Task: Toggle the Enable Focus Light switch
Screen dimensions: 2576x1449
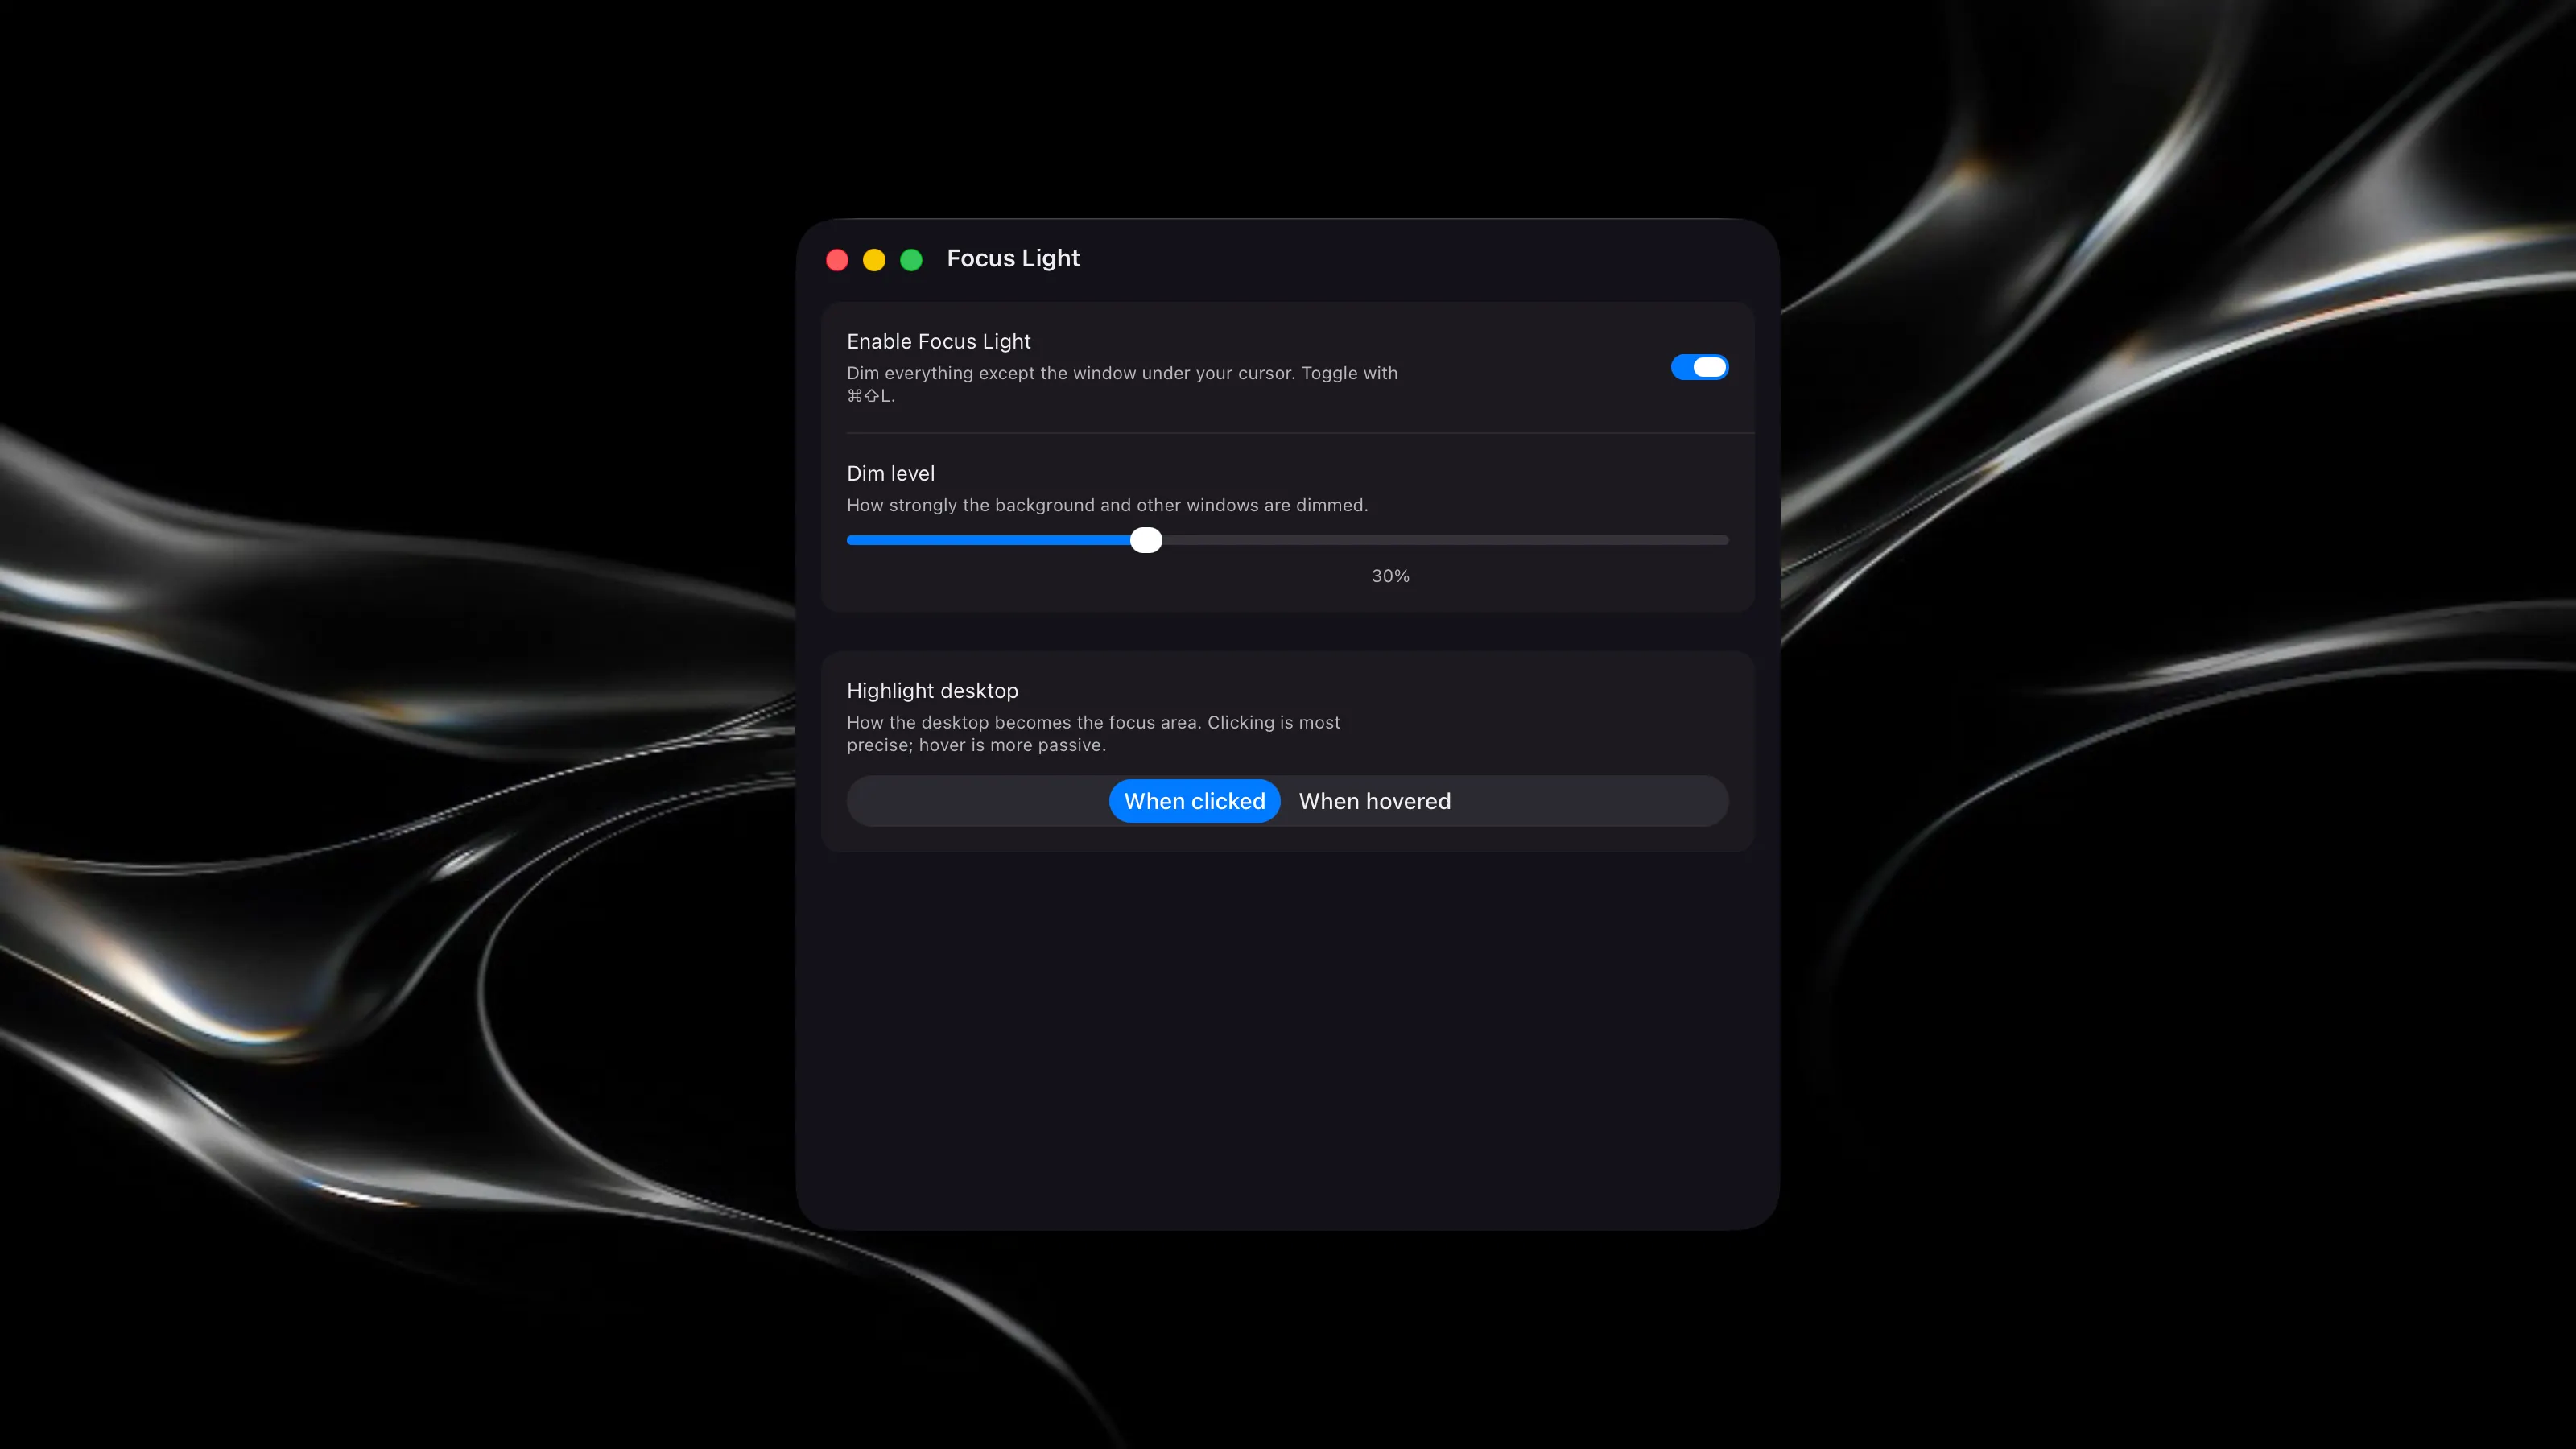Action: point(1699,367)
